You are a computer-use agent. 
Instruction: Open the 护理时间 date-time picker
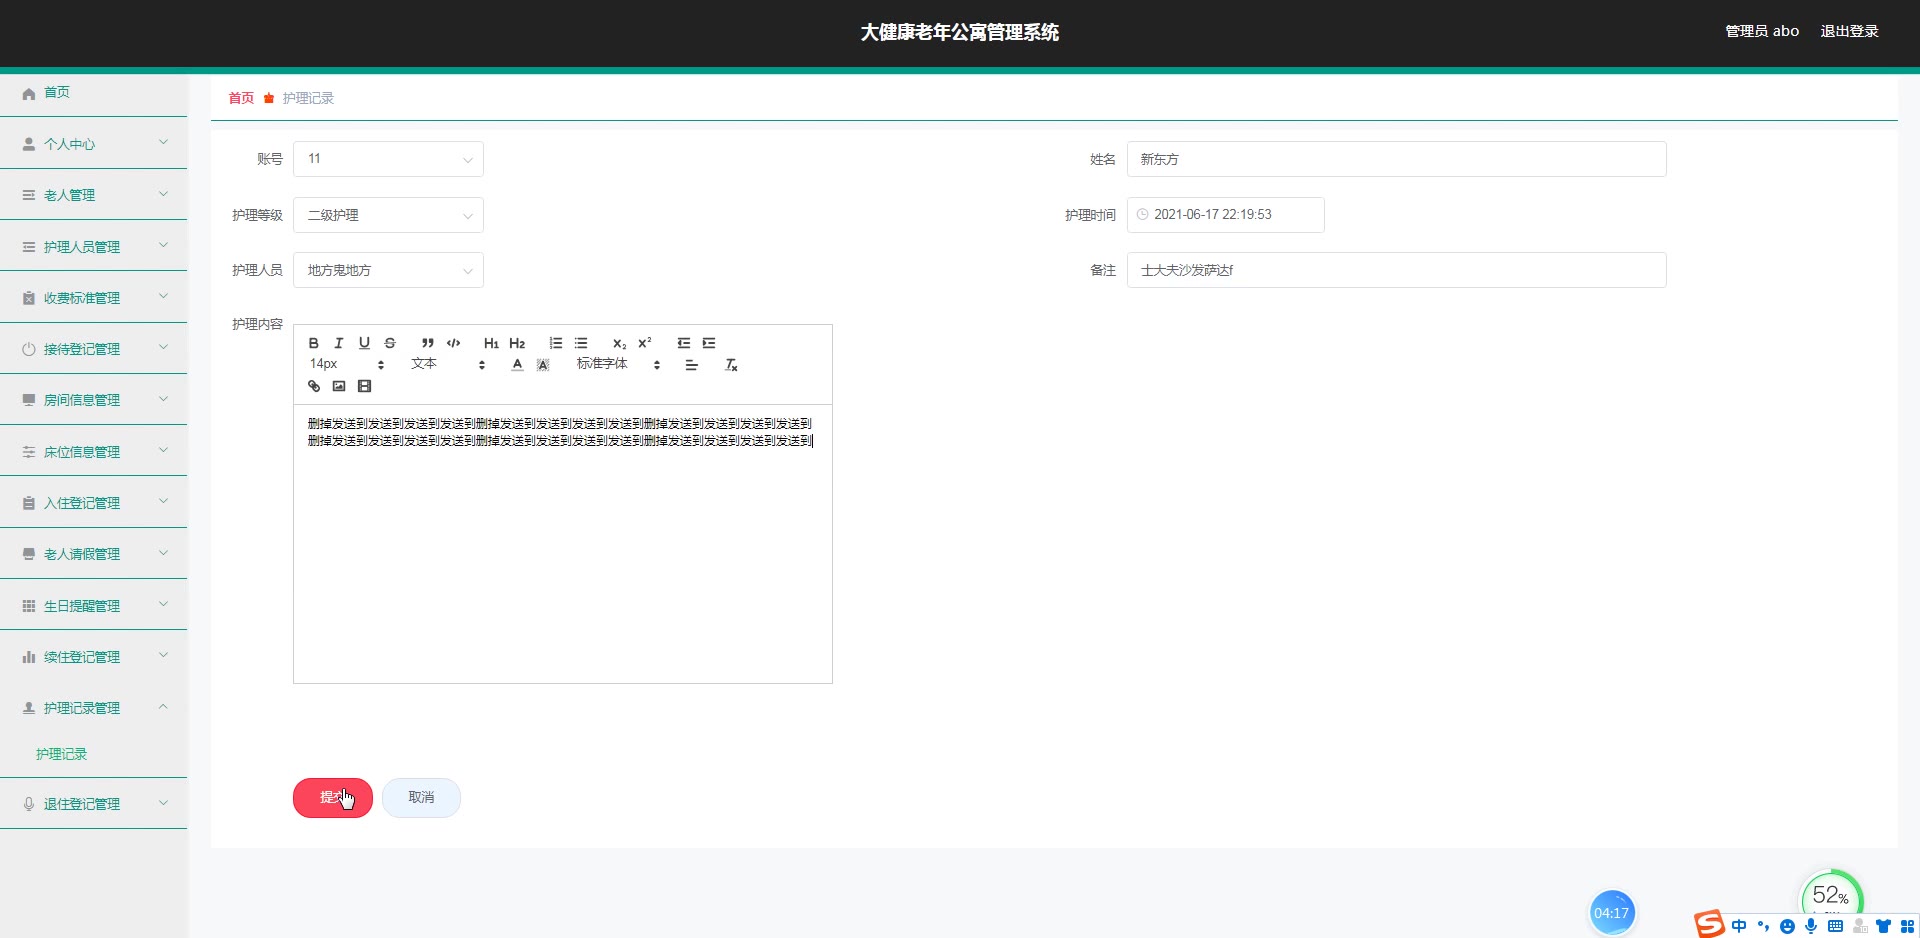click(x=1225, y=215)
